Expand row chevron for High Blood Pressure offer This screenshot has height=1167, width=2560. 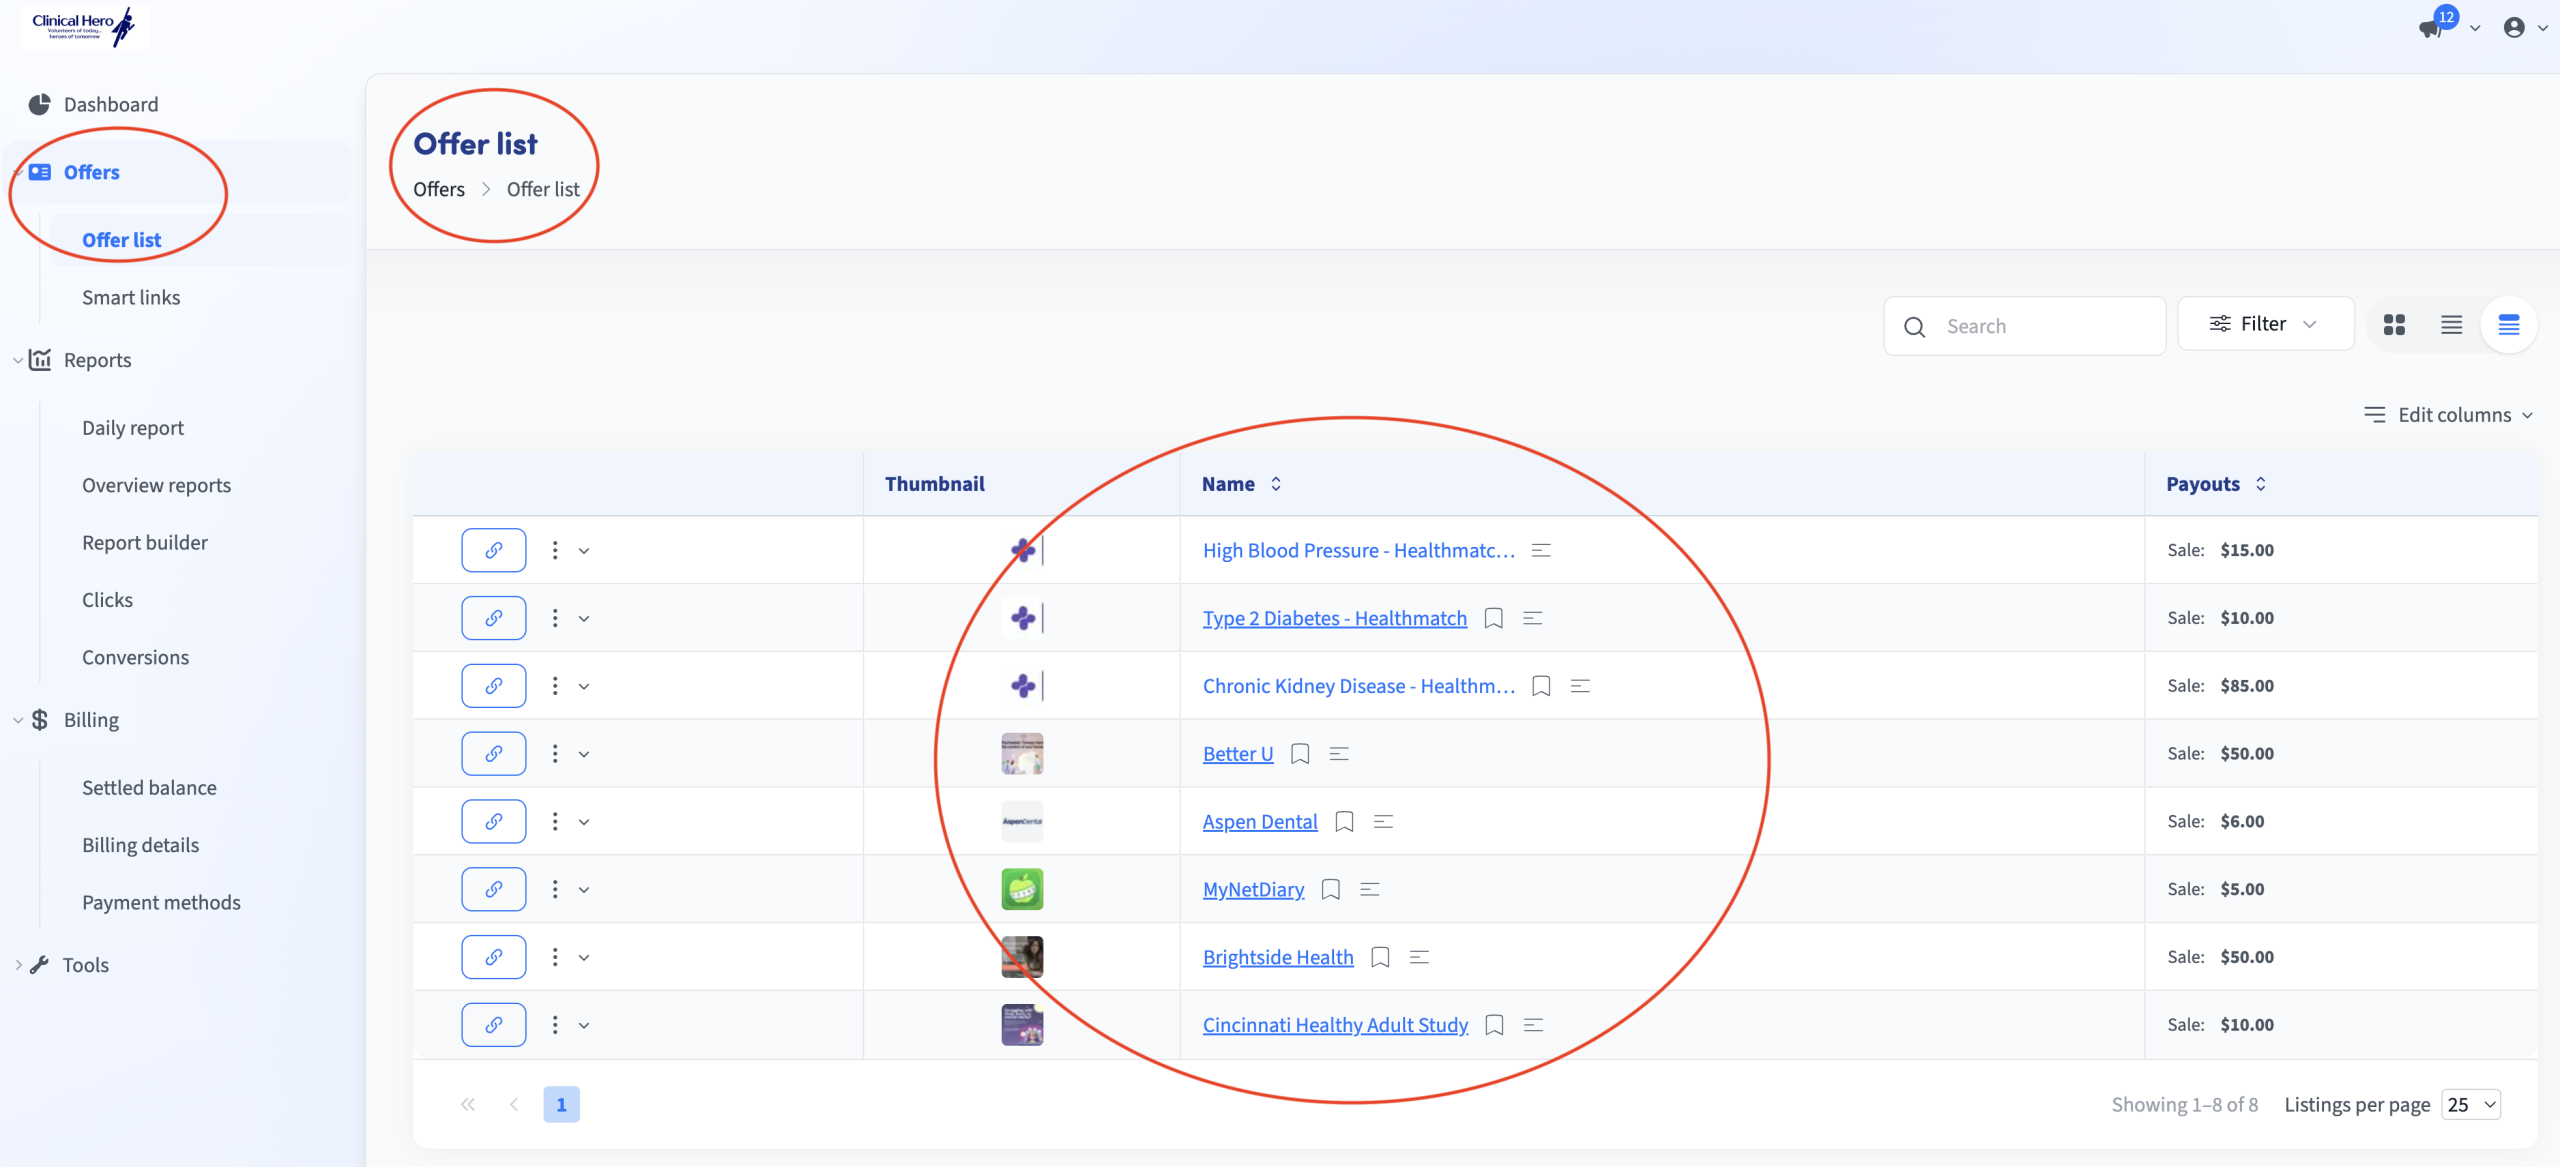click(x=584, y=551)
